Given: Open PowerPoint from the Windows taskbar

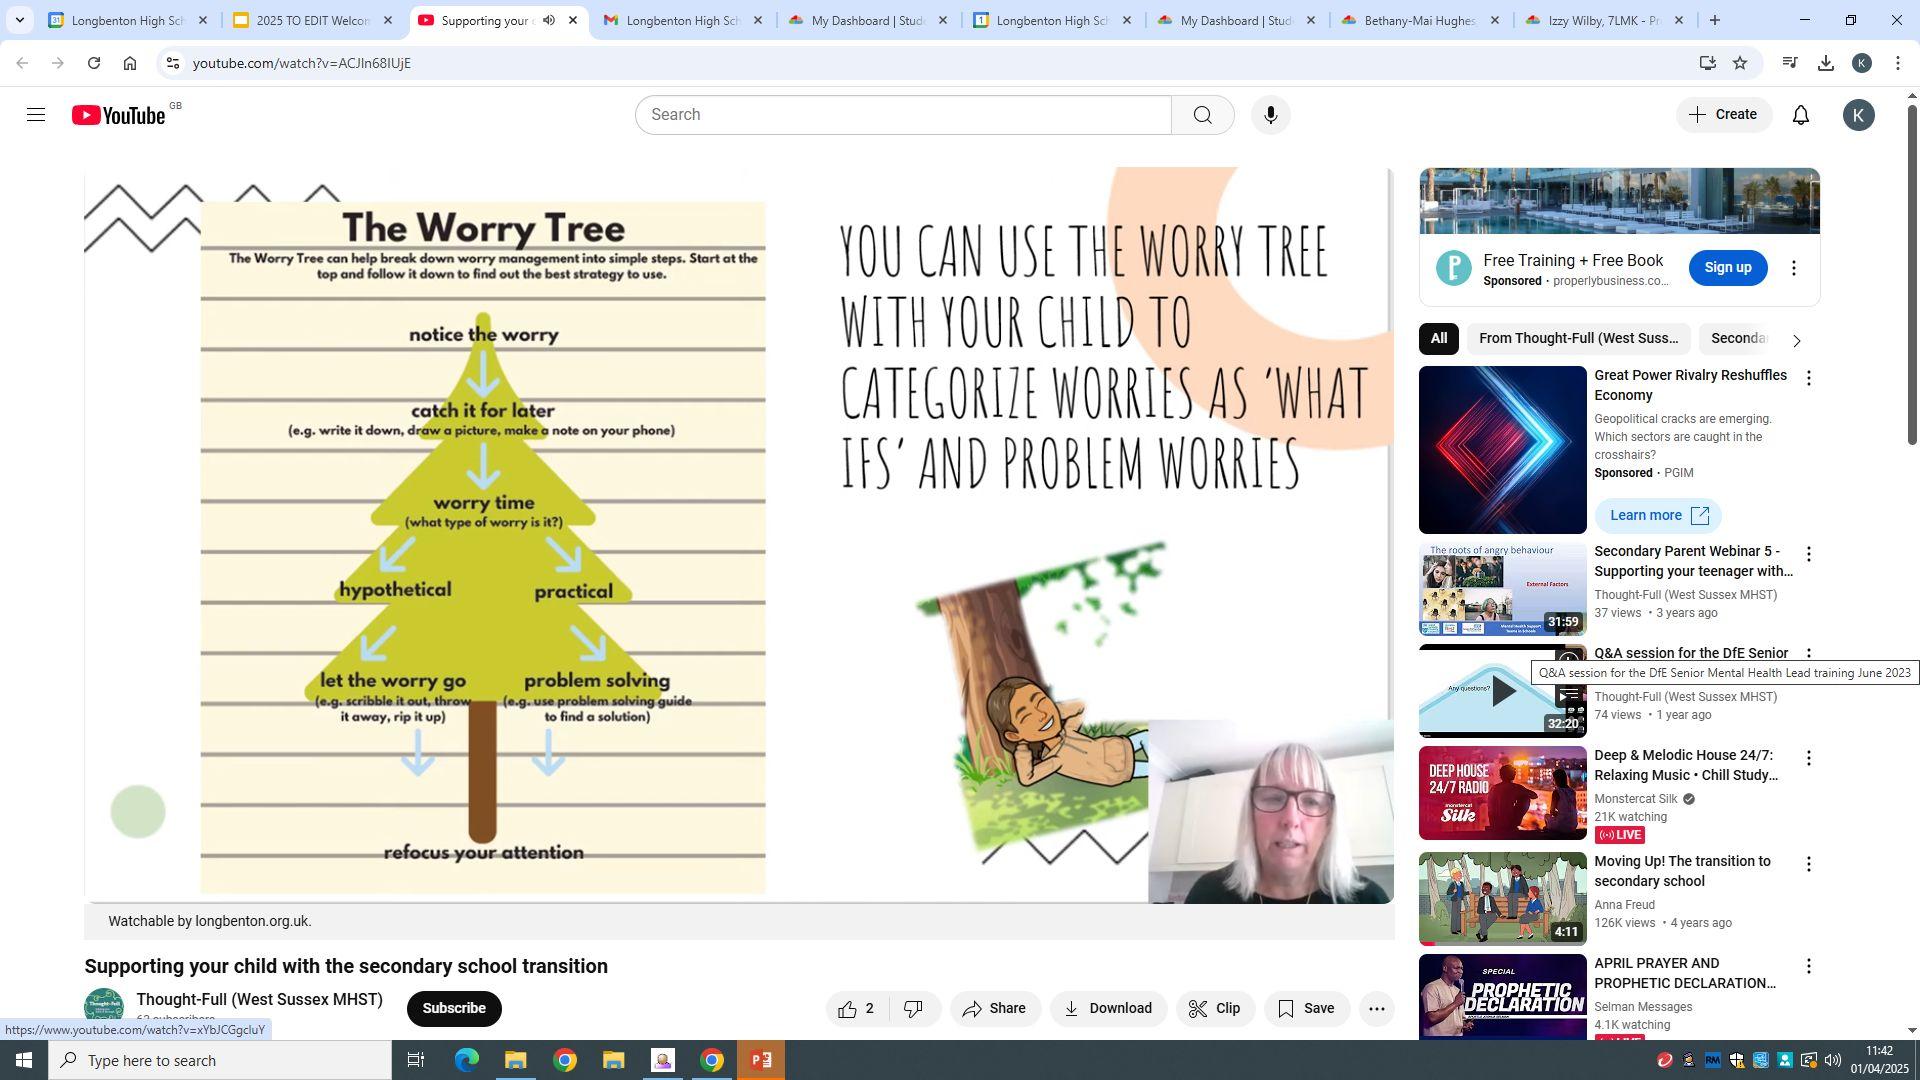Looking at the screenshot, I should click(760, 1060).
